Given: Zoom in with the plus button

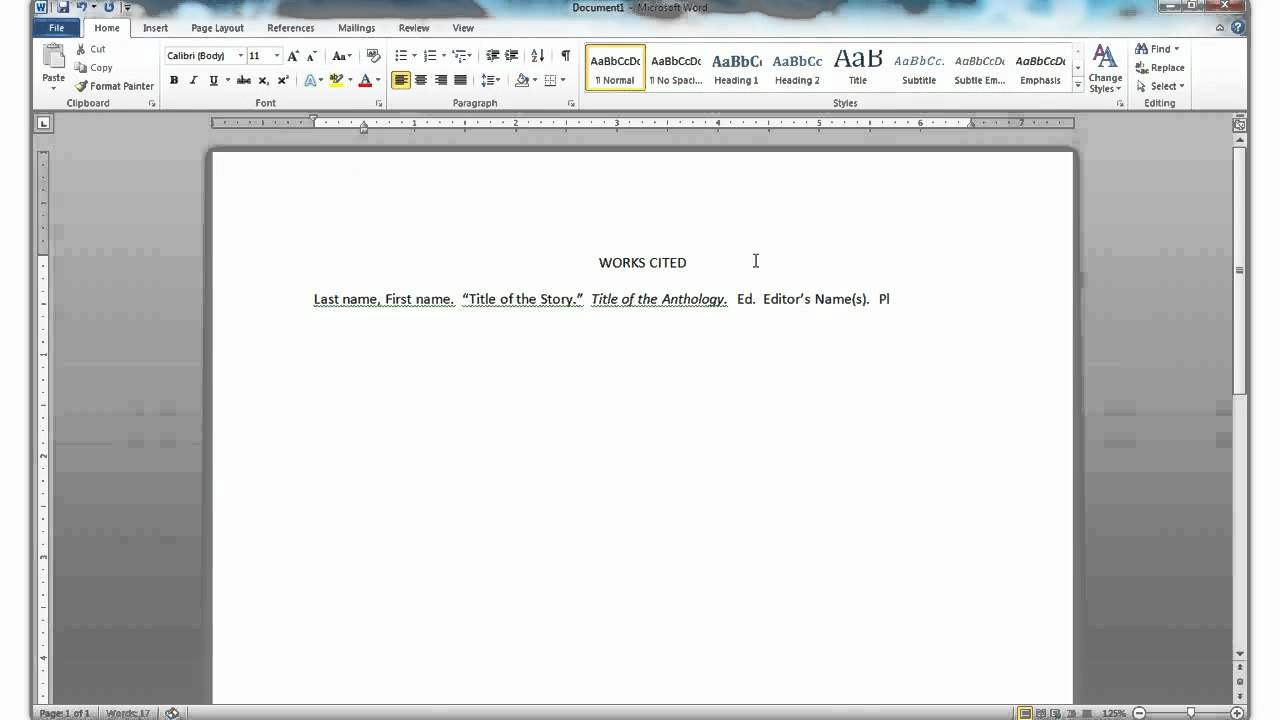Looking at the screenshot, I should 1237,713.
